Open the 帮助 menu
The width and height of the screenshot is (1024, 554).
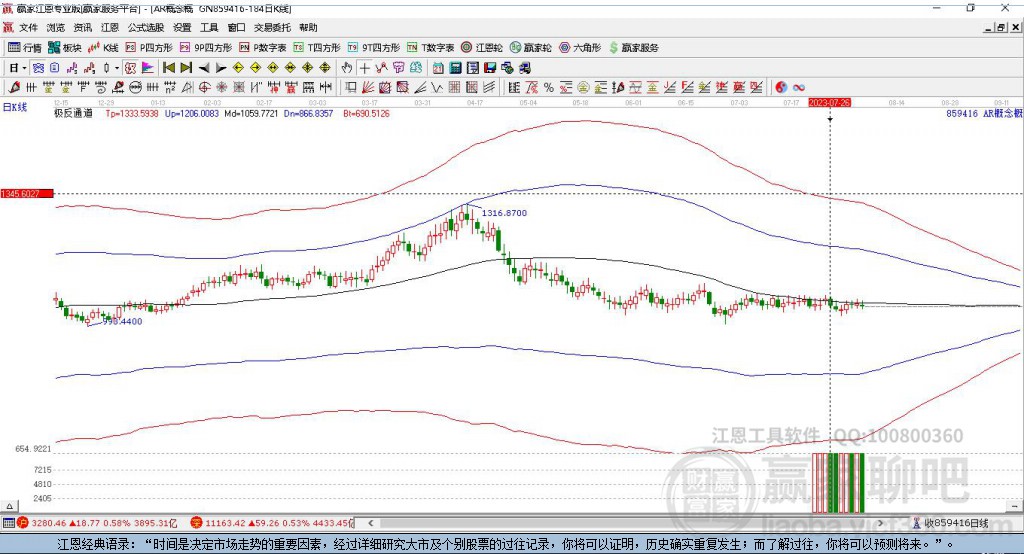coord(308,27)
